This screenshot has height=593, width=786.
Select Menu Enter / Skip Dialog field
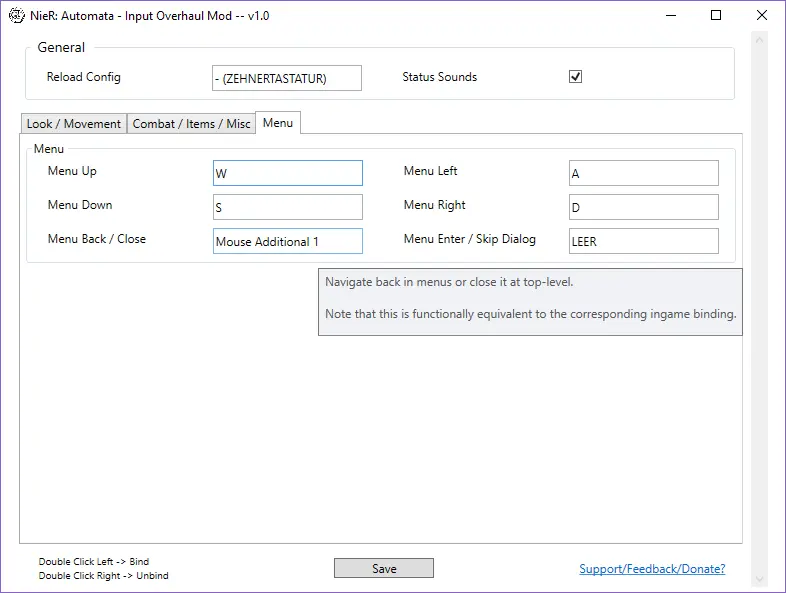coord(644,241)
